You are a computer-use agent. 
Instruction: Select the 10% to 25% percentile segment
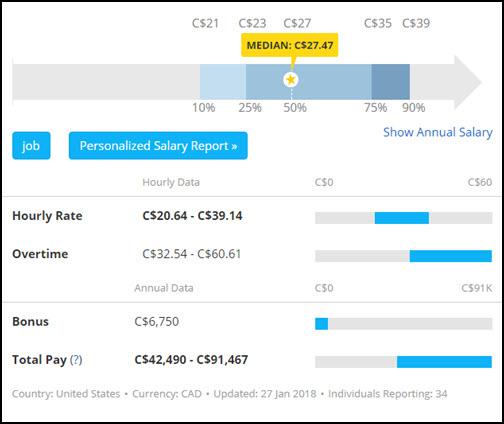[x=223, y=82]
